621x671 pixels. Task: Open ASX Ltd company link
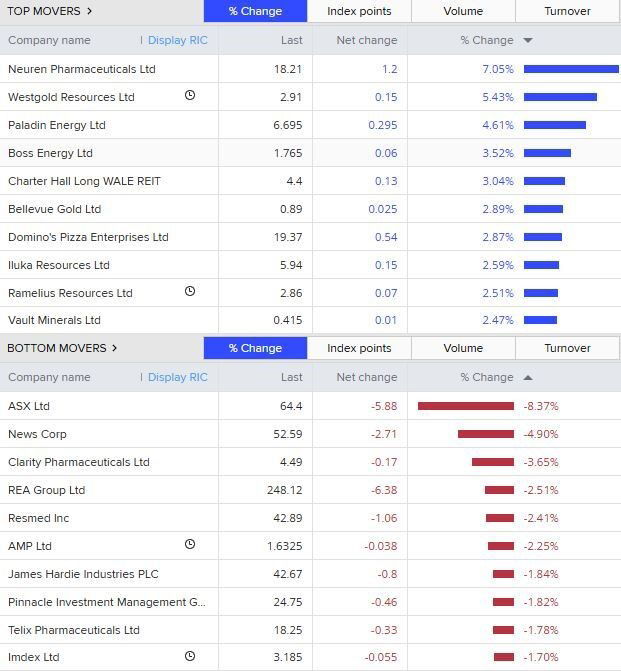(x=29, y=406)
